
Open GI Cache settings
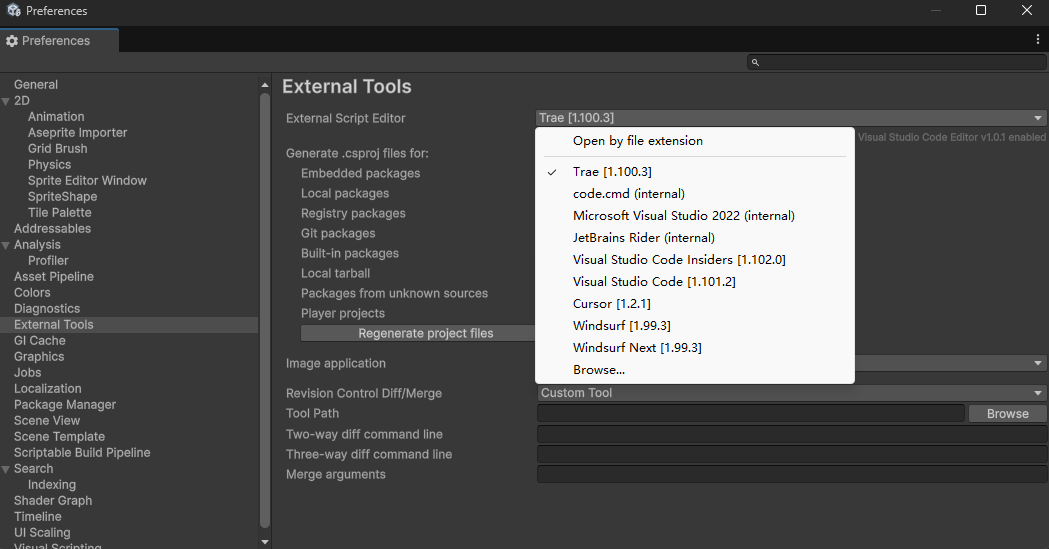click(39, 341)
